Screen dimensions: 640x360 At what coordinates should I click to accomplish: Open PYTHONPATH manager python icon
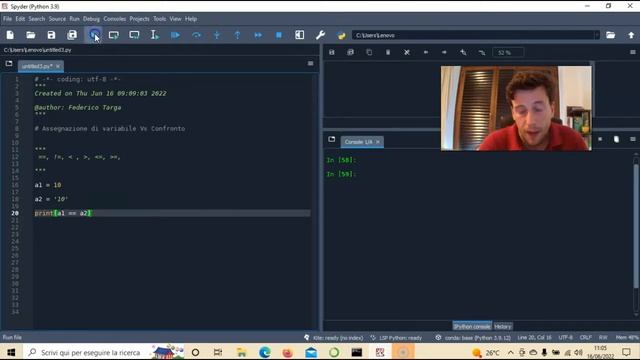(341, 35)
